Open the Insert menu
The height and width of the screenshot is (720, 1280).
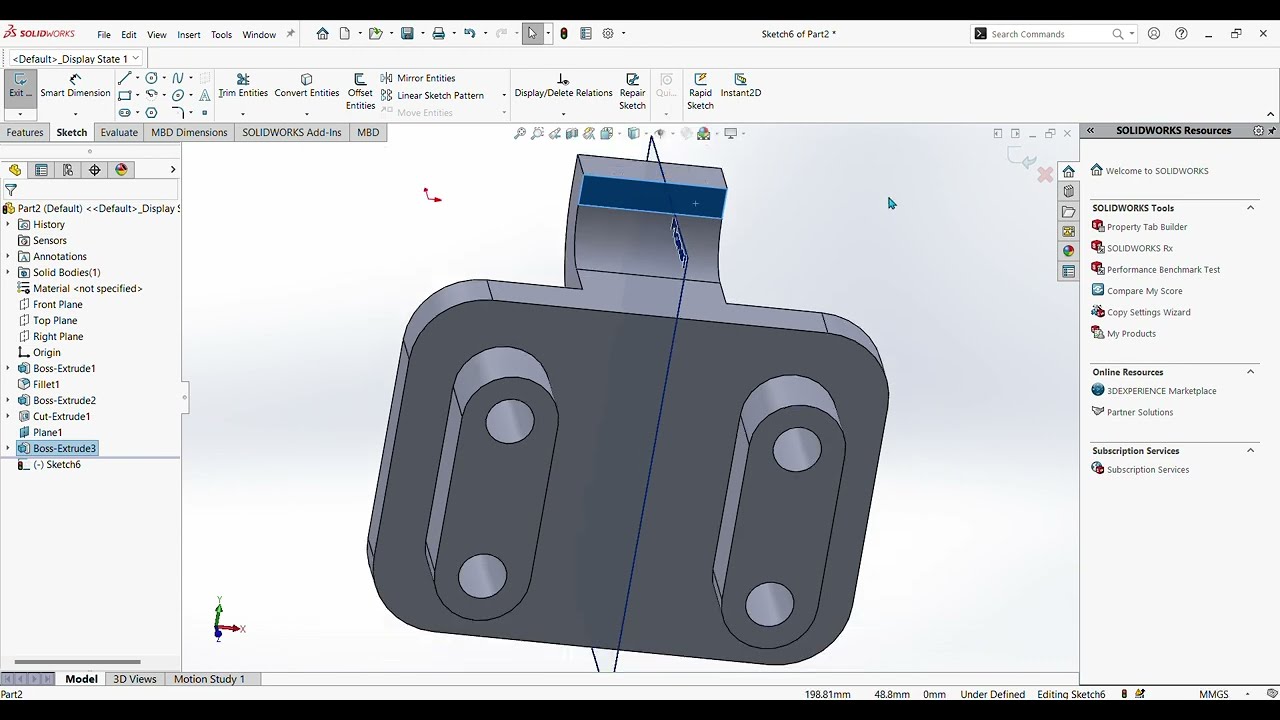click(x=189, y=35)
